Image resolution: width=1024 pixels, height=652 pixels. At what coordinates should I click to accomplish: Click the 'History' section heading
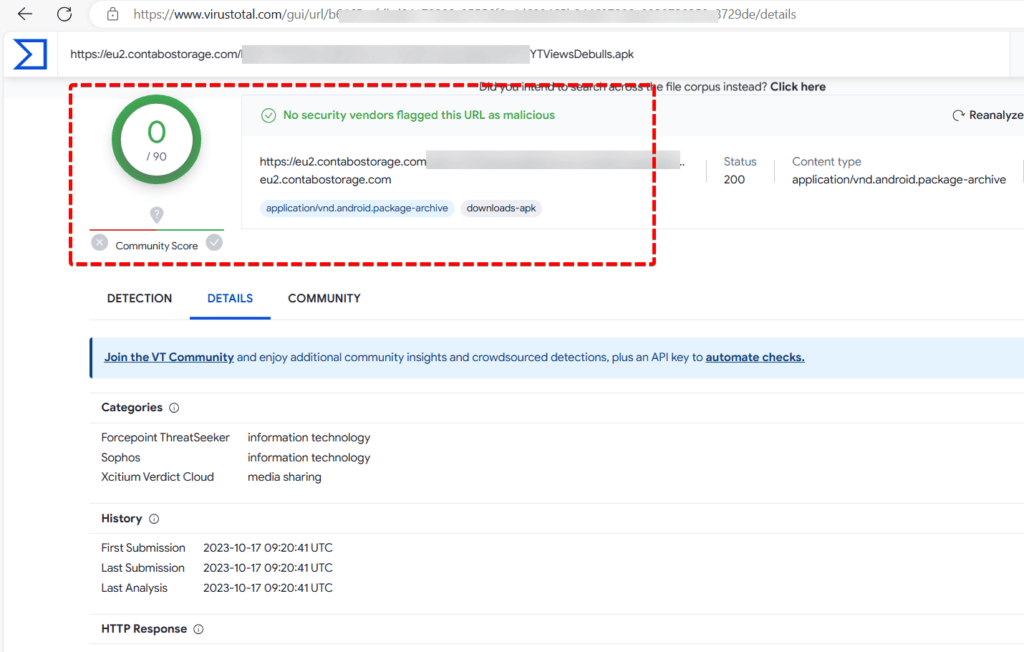tap(121, 519)
